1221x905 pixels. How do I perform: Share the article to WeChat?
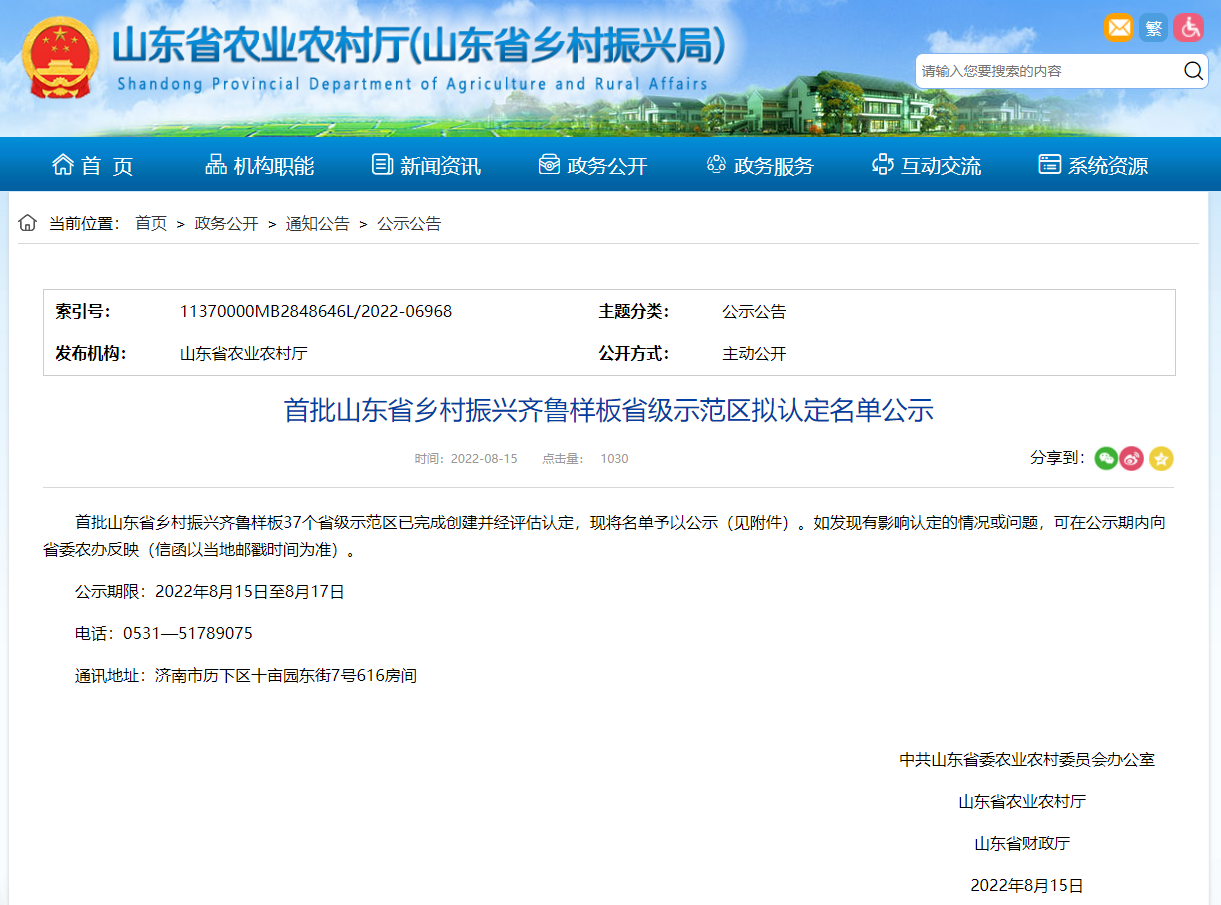click(1105, 458)
